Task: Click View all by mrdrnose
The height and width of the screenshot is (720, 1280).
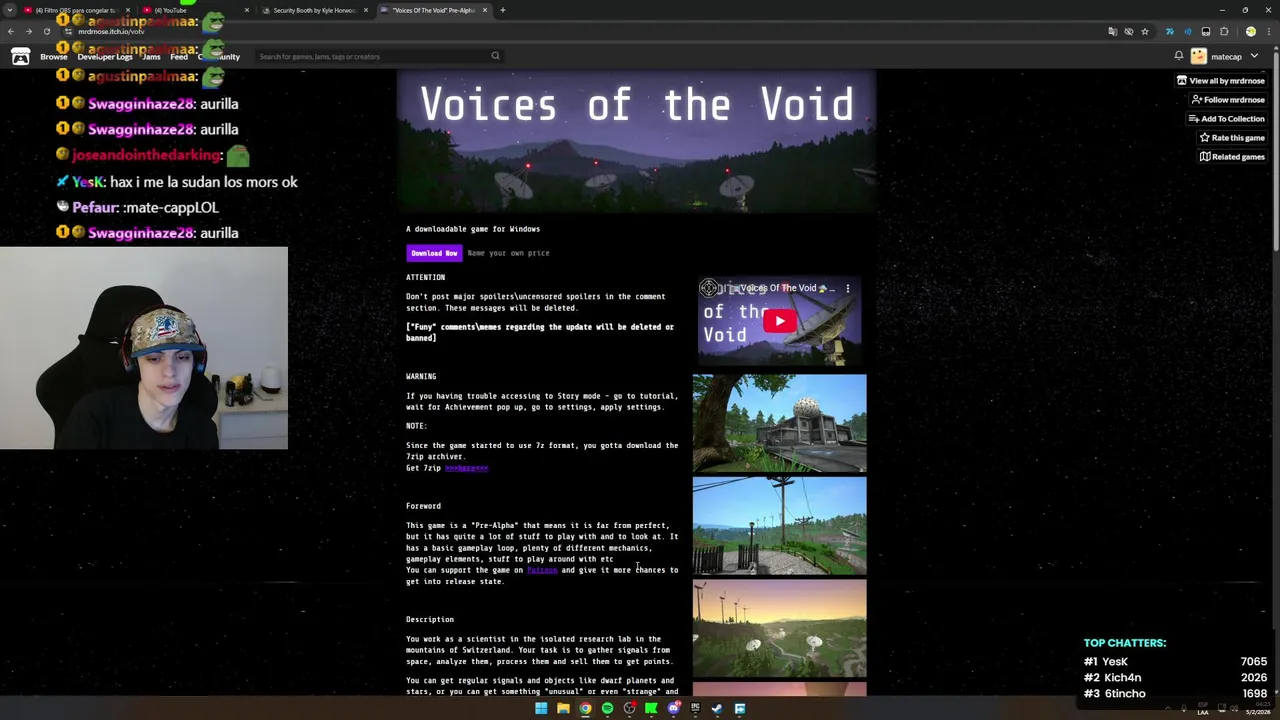Action: [1220, 81]
